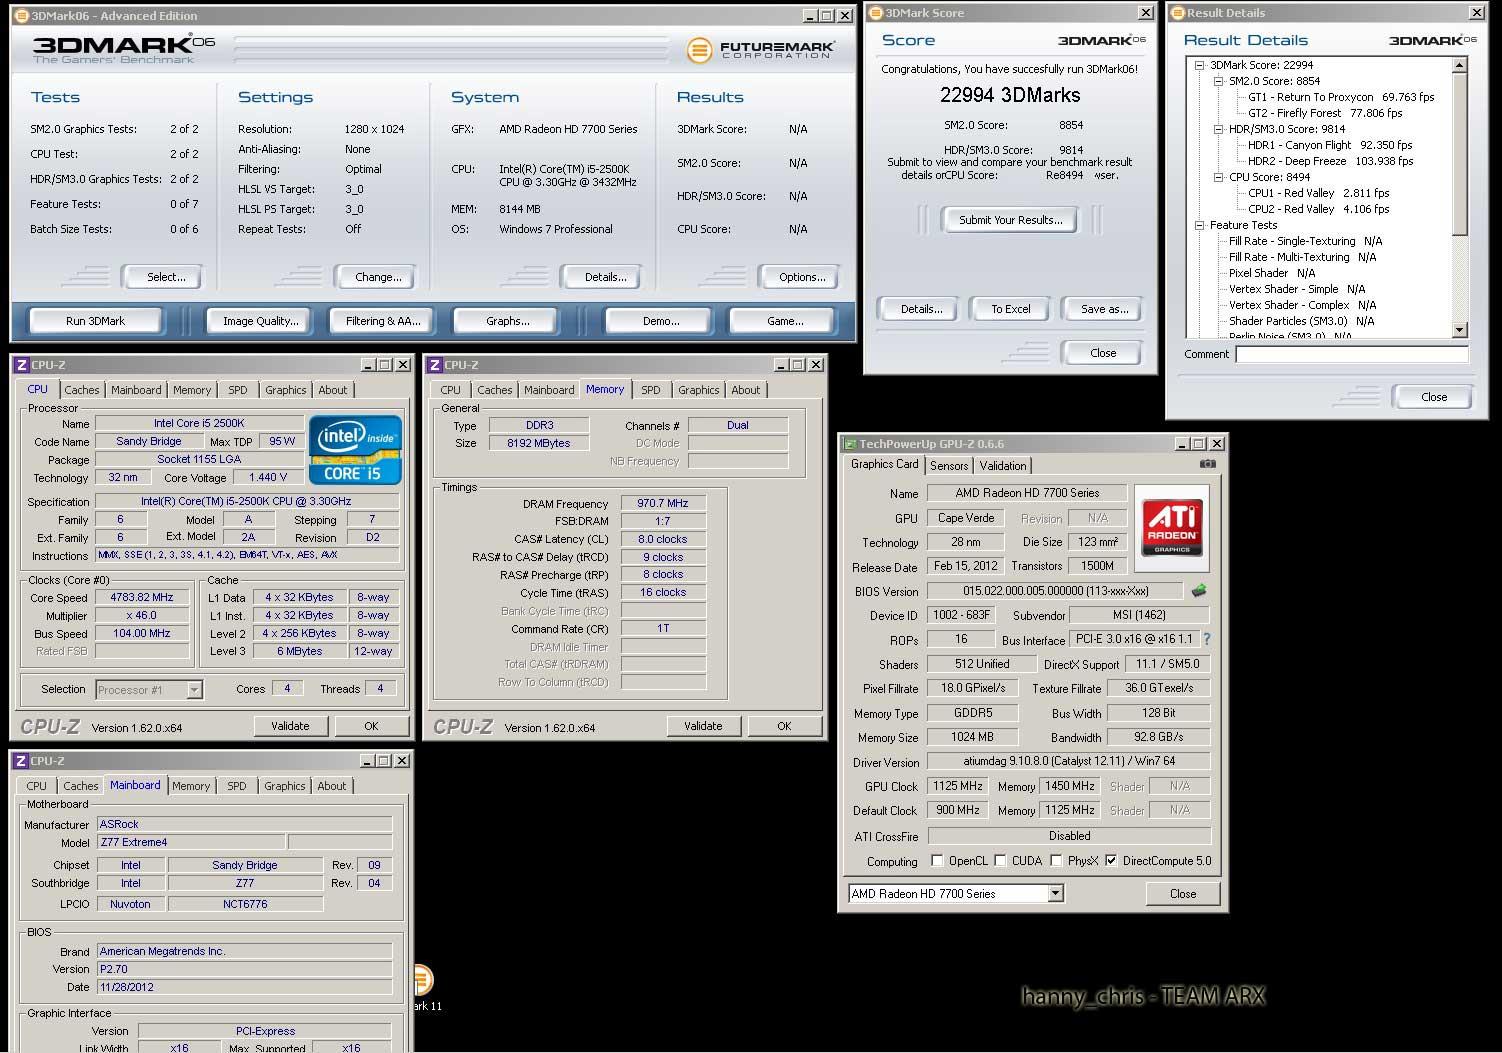Viewport: 1502px width, 1053px height.
Task: Click the GPU-Z screenshot camera icon
Action: 1208,464
